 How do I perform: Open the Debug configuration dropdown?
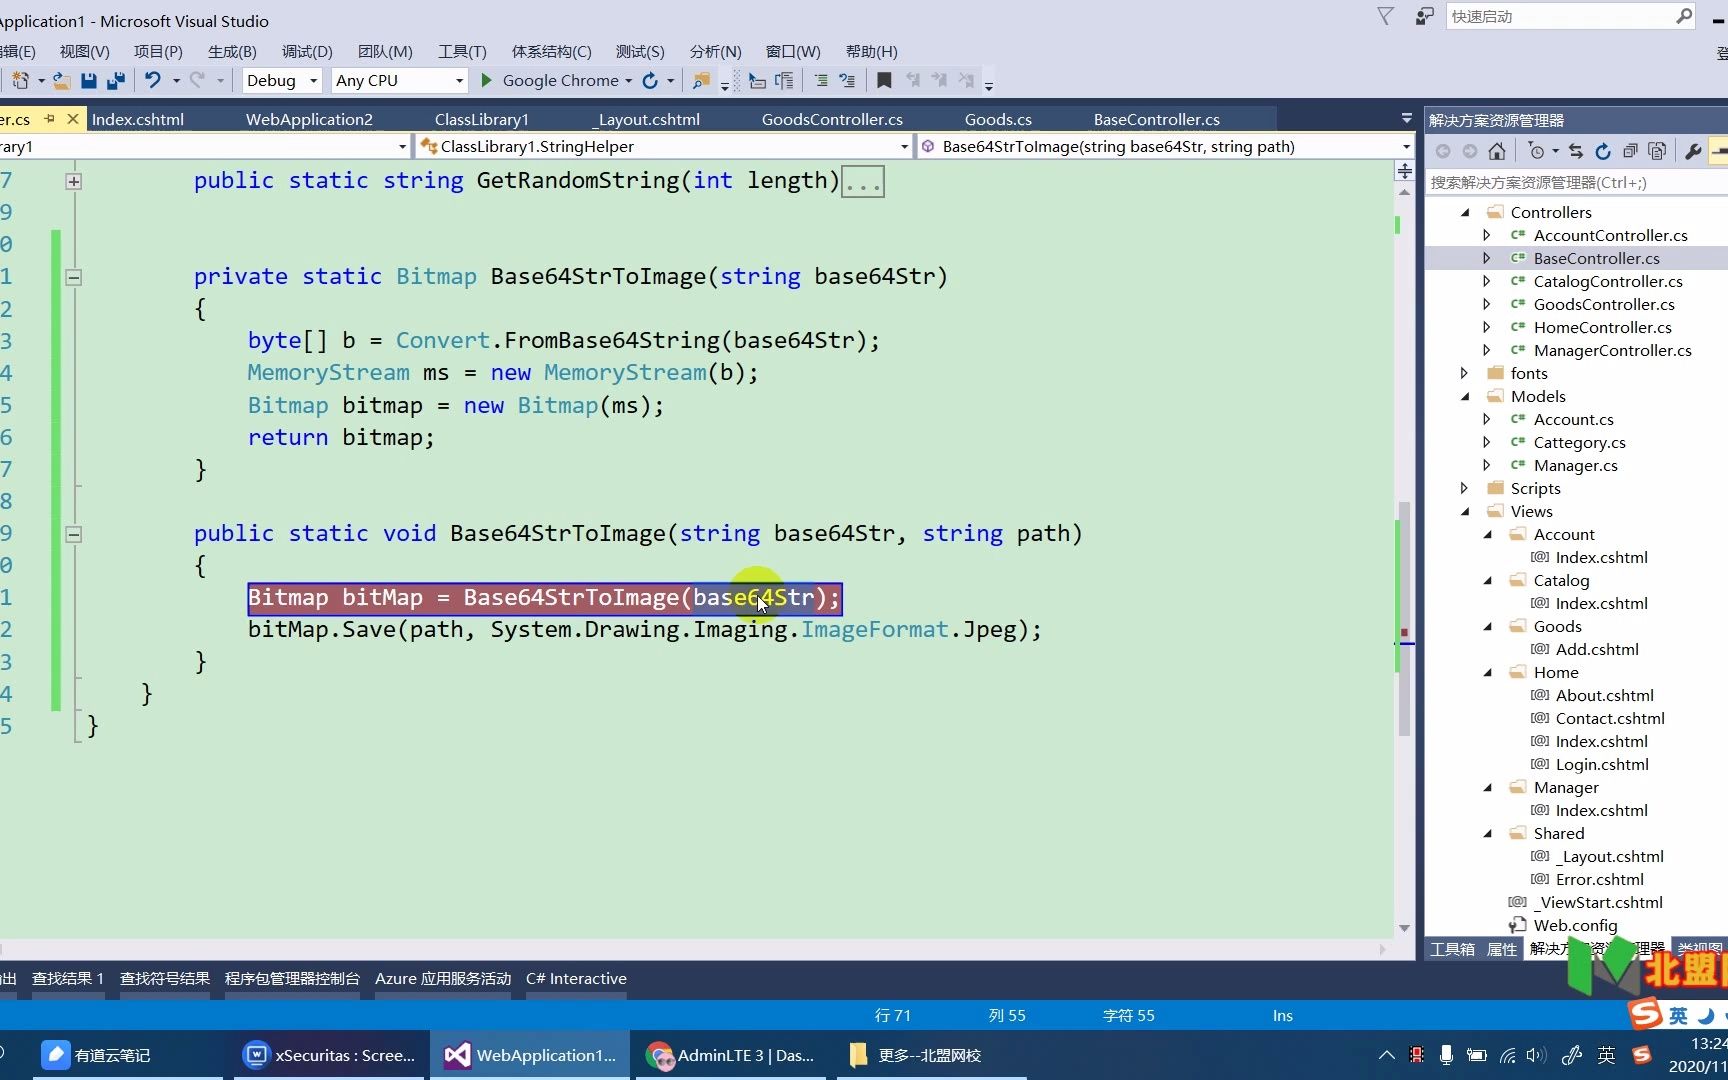[x=281, y=81]
